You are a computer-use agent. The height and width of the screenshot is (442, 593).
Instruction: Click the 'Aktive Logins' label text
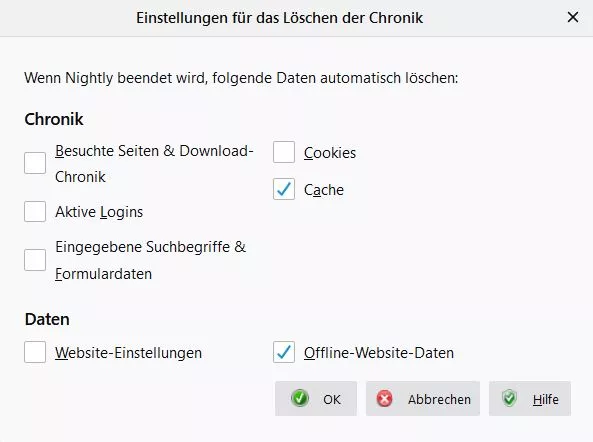click(x=99, y=212)
